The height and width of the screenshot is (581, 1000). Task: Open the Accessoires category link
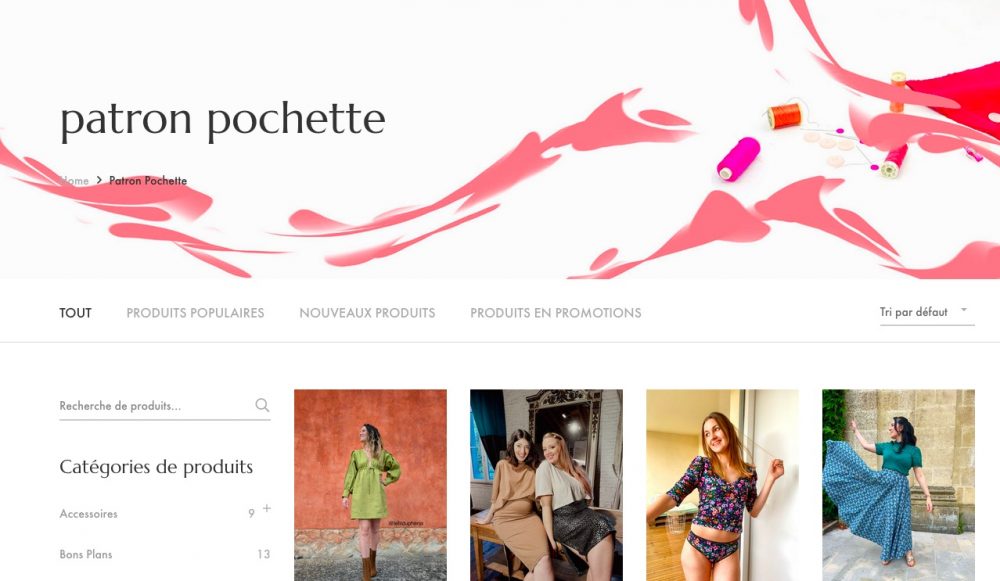[89, 513]
